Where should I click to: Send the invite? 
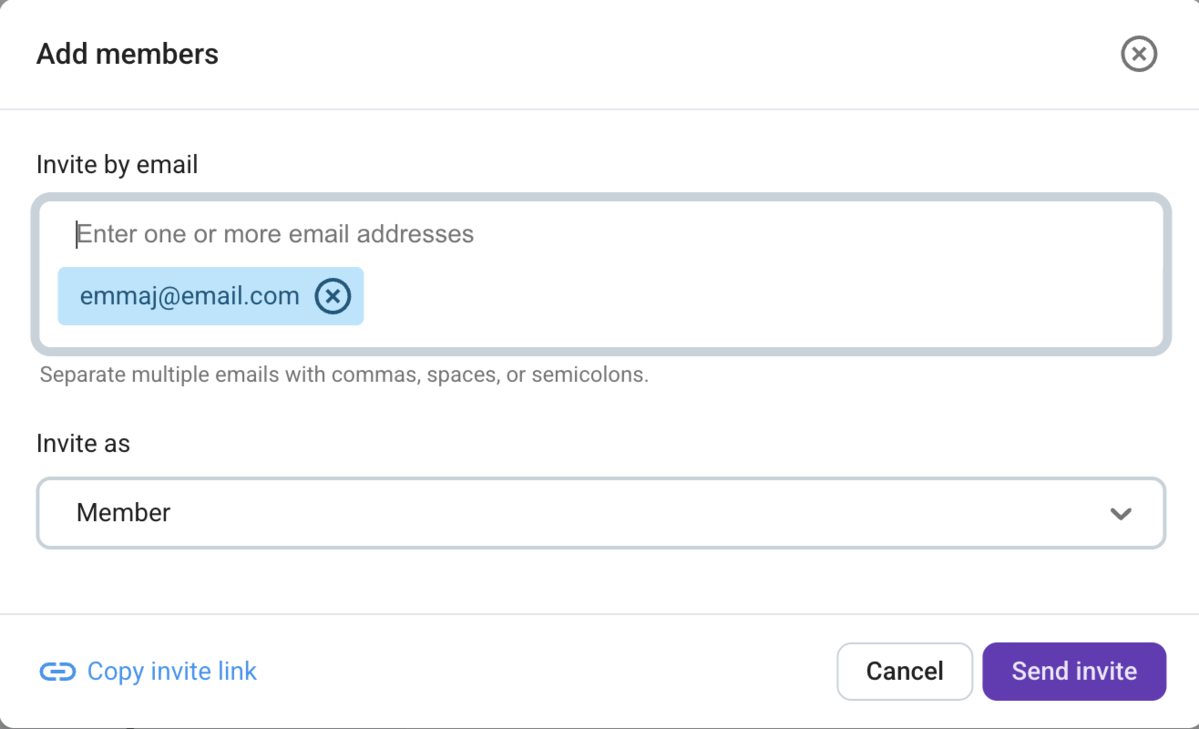pos(1073,671)
